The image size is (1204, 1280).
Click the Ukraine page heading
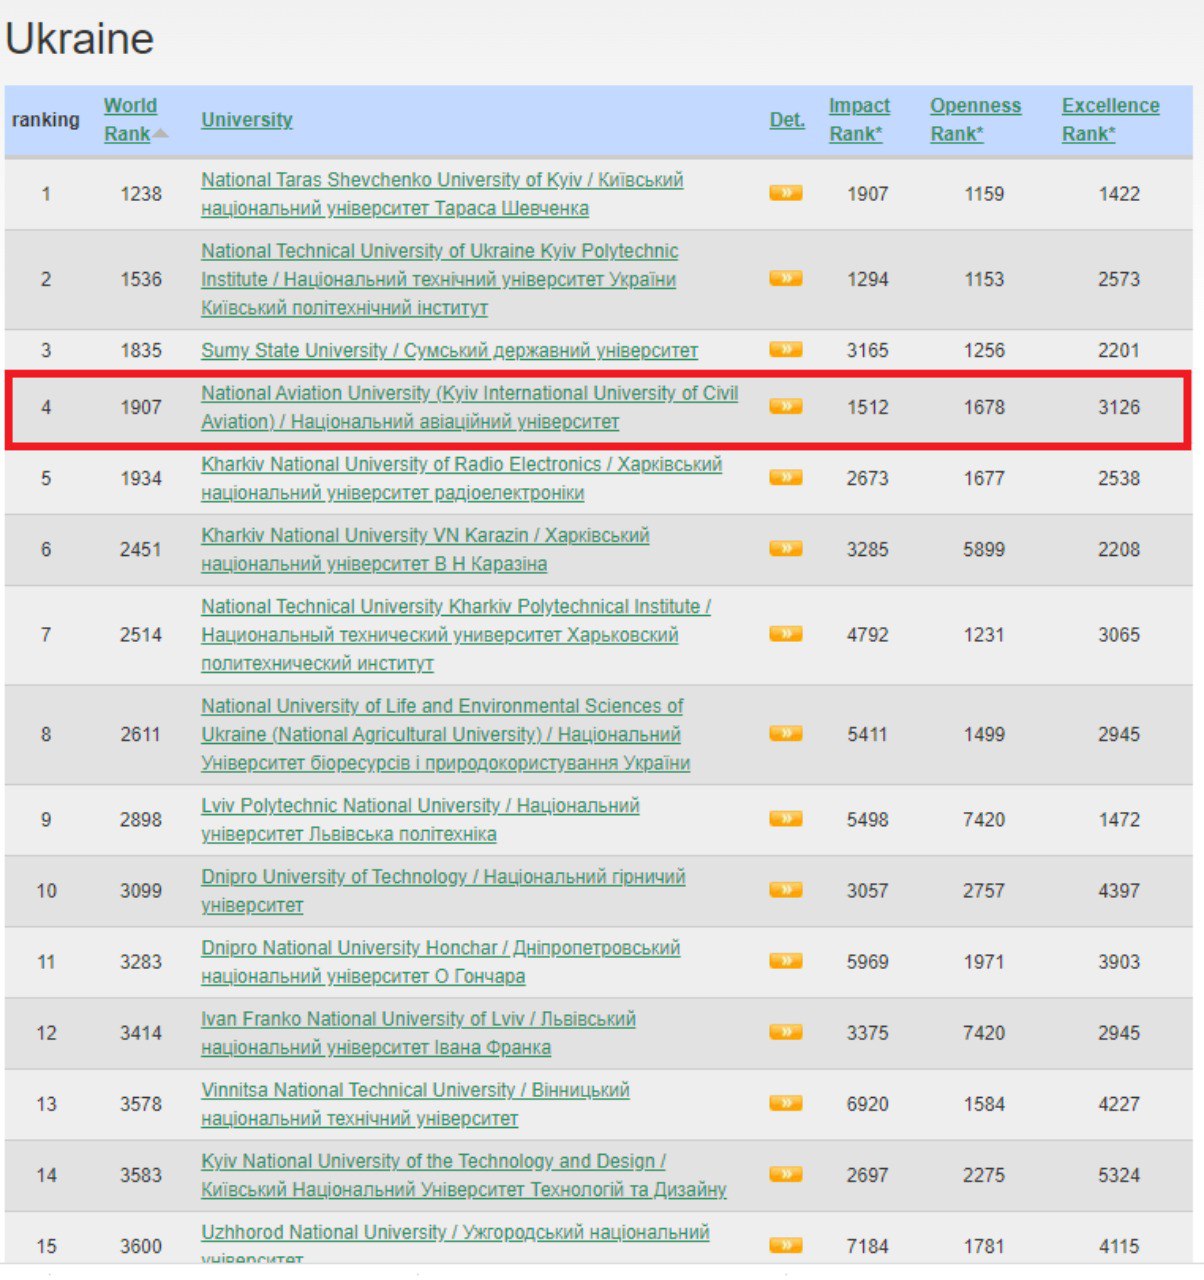click(79, 39)
